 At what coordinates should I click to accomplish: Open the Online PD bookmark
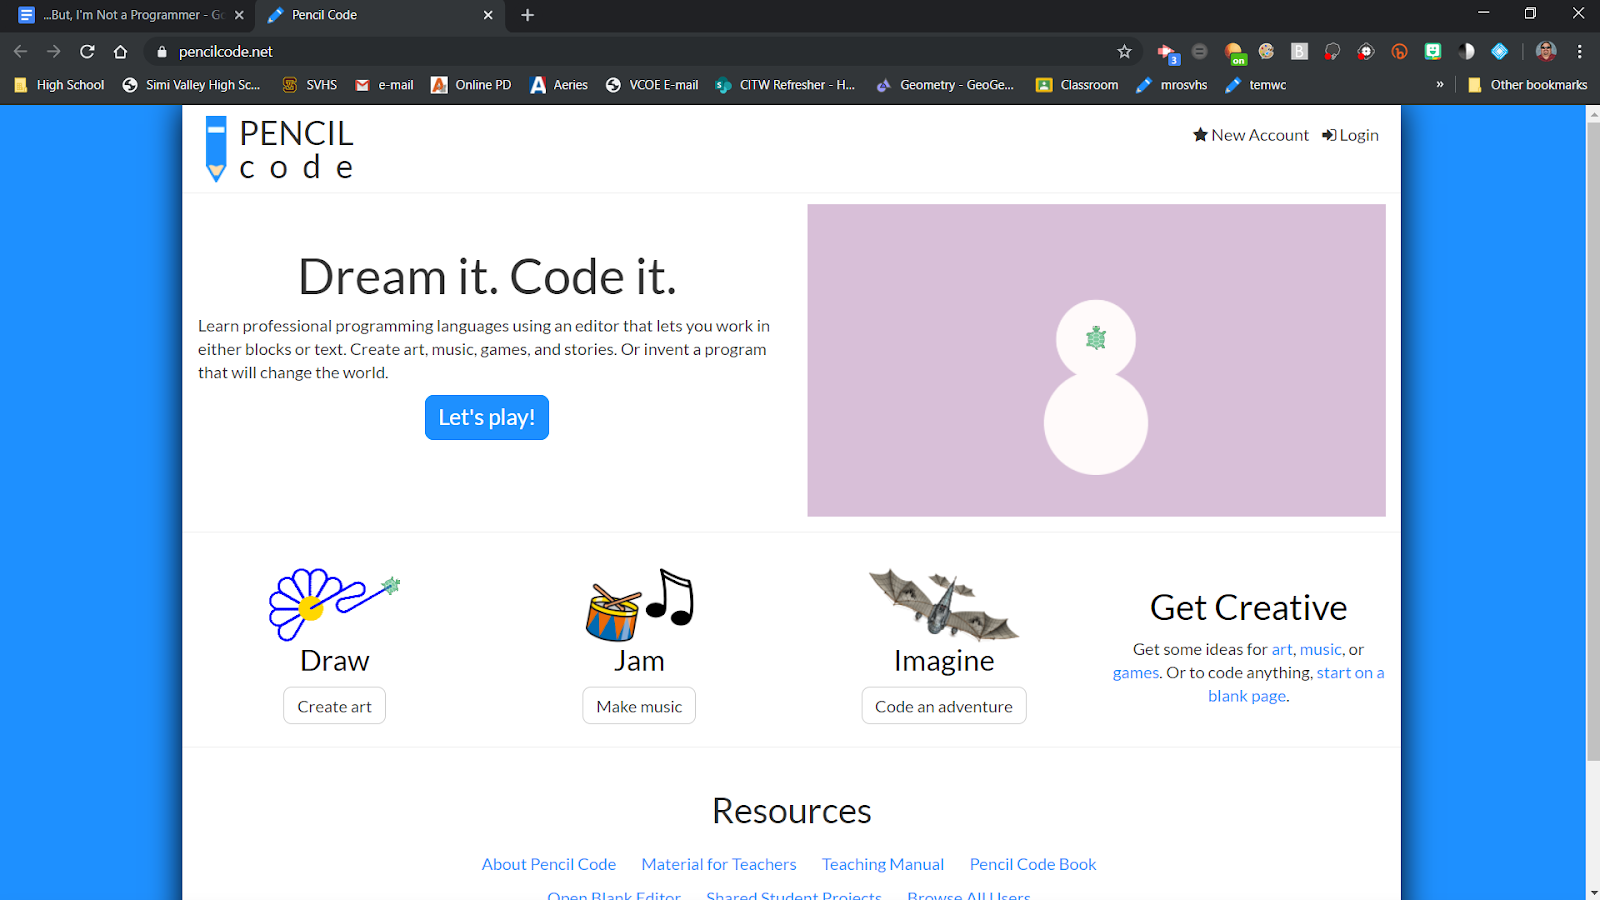click(x=471, y=85)
